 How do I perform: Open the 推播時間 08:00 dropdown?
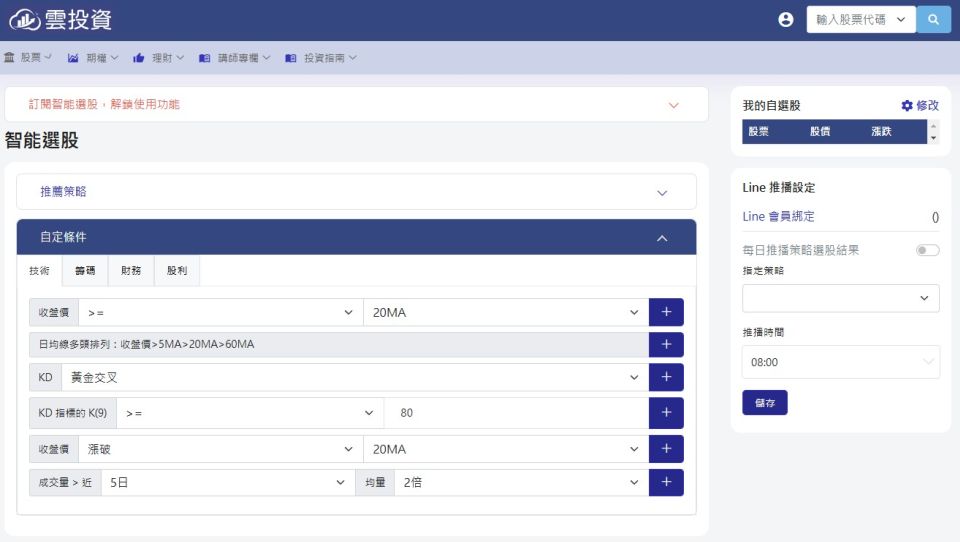(x=840, y=362)
